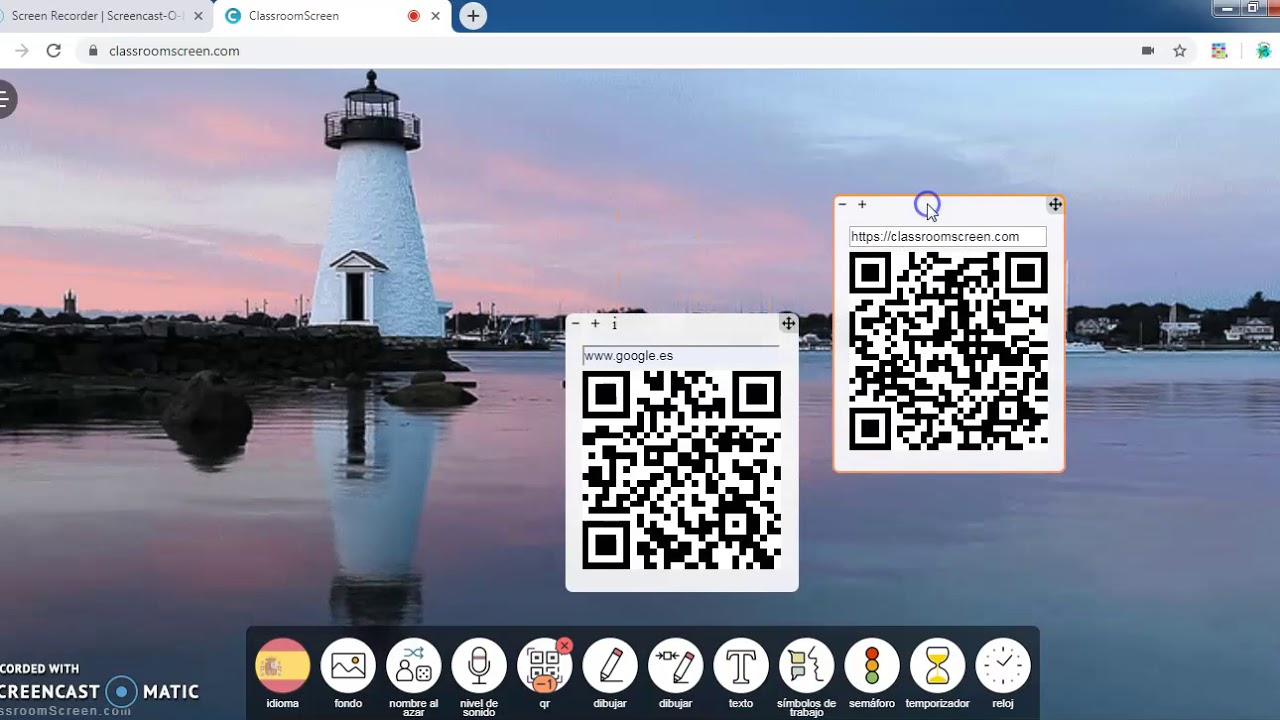Open the idioma Spanish flag language selector
This screenshot has width=1280, height=720.
283,666
